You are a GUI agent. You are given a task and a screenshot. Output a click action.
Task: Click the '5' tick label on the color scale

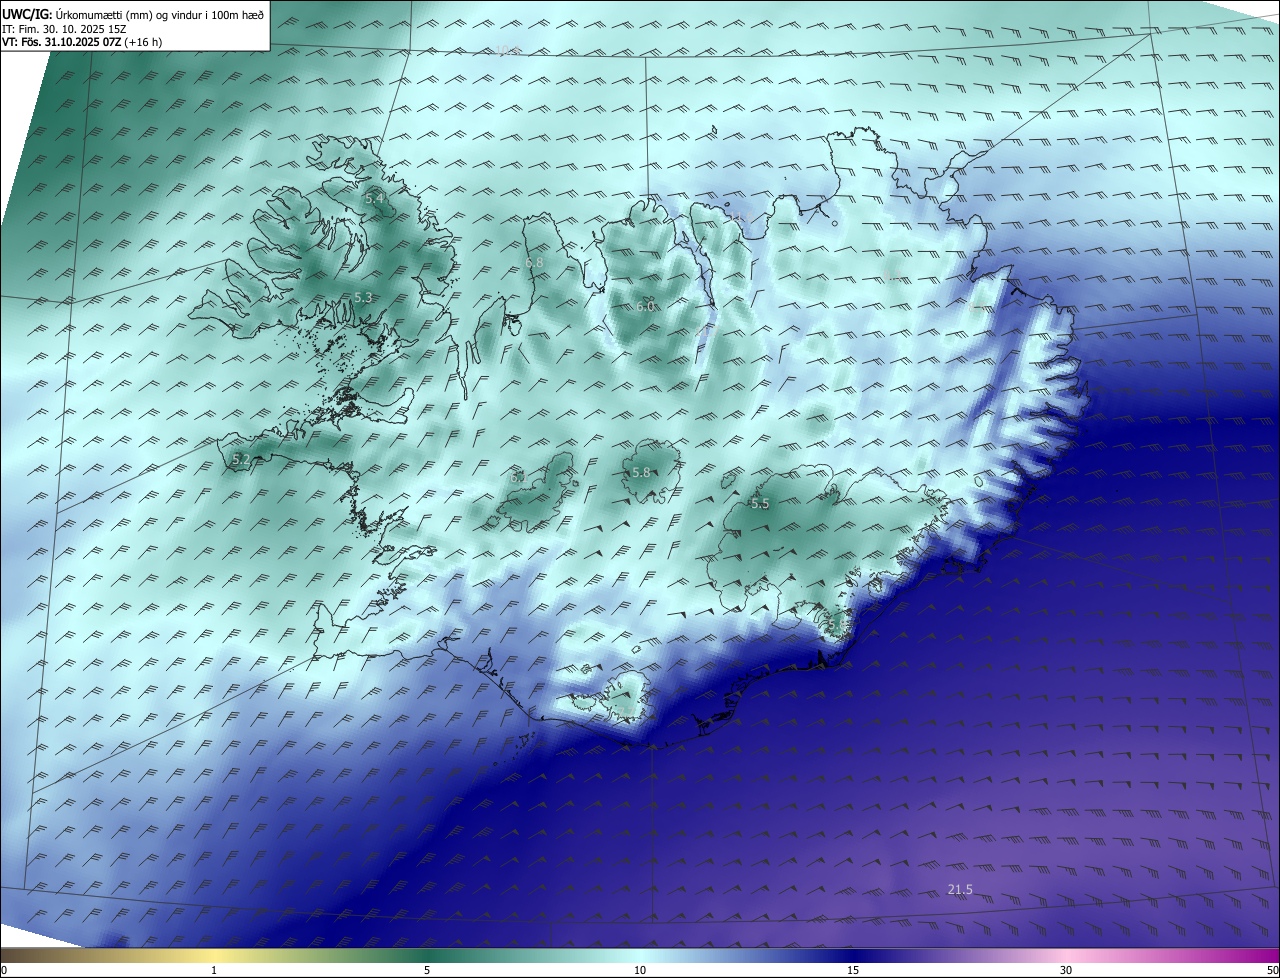pyautogui.click(x=427, y=970)
